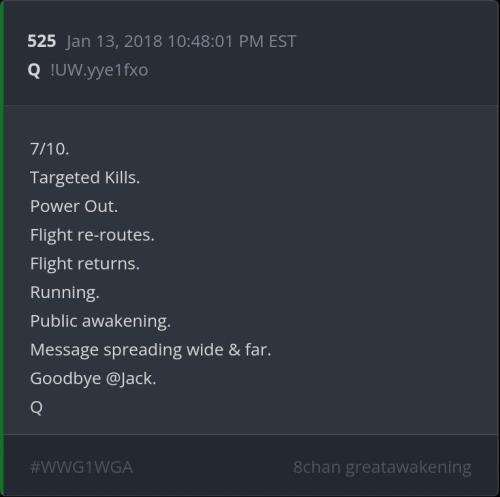500x497 pixels.
Task: Click the post number 525
Action: coord(42,41)
